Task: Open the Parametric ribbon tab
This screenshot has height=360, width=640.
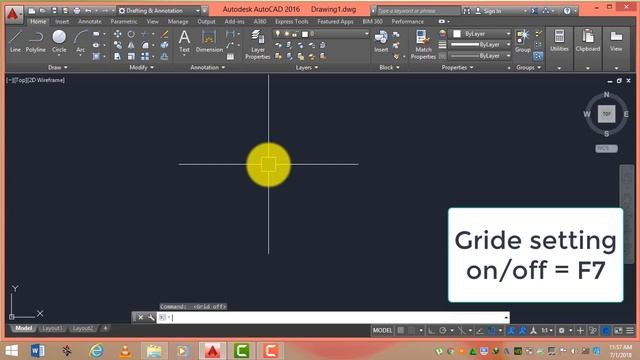Action: (x=124, y=21)
